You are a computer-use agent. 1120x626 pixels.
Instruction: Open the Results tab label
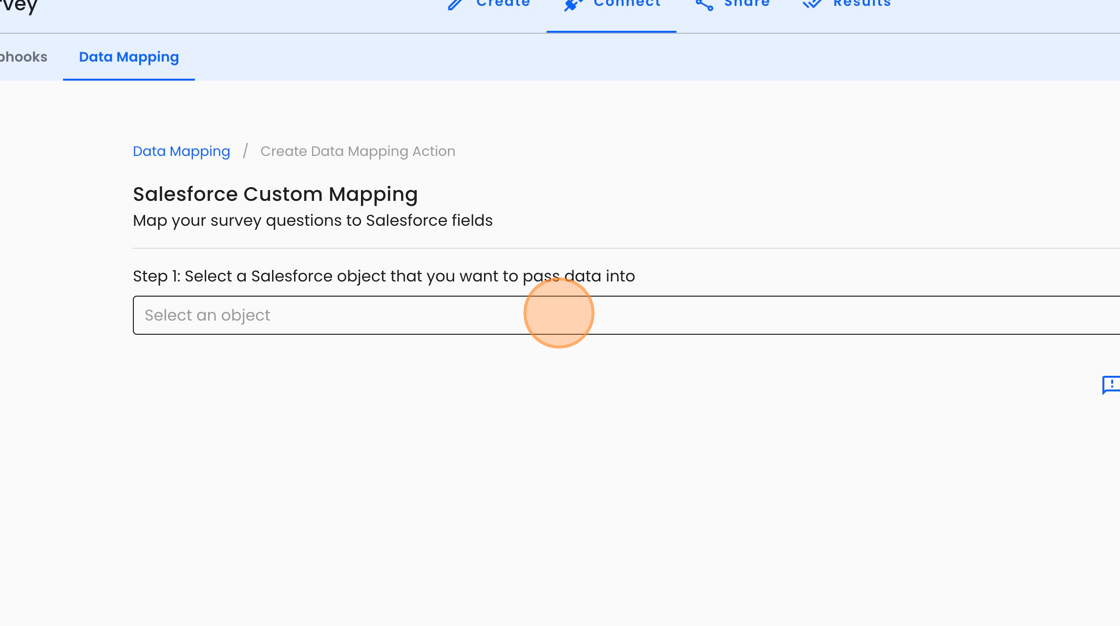[862, 4]
